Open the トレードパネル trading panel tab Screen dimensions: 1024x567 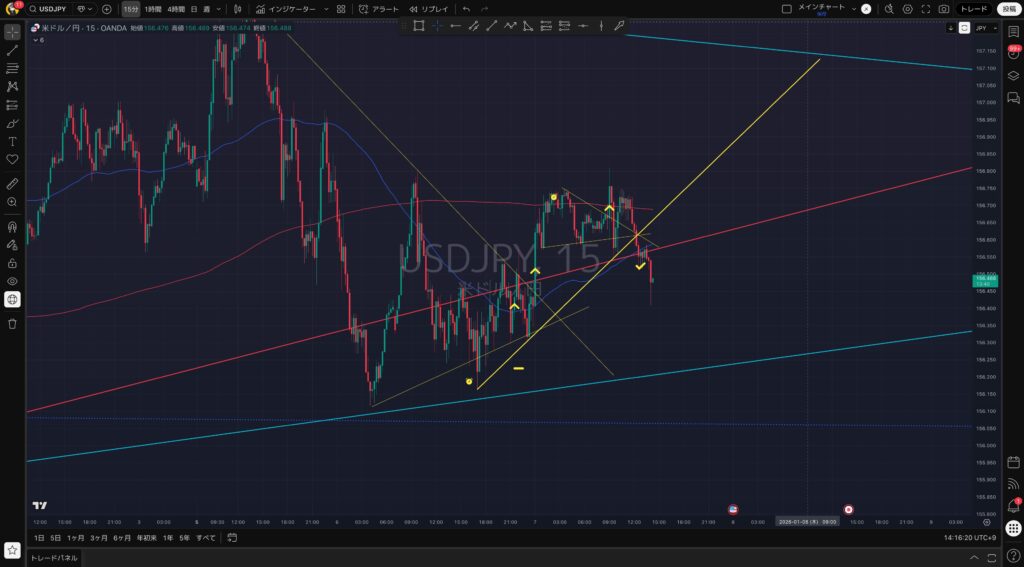click(x=54, y=558)
